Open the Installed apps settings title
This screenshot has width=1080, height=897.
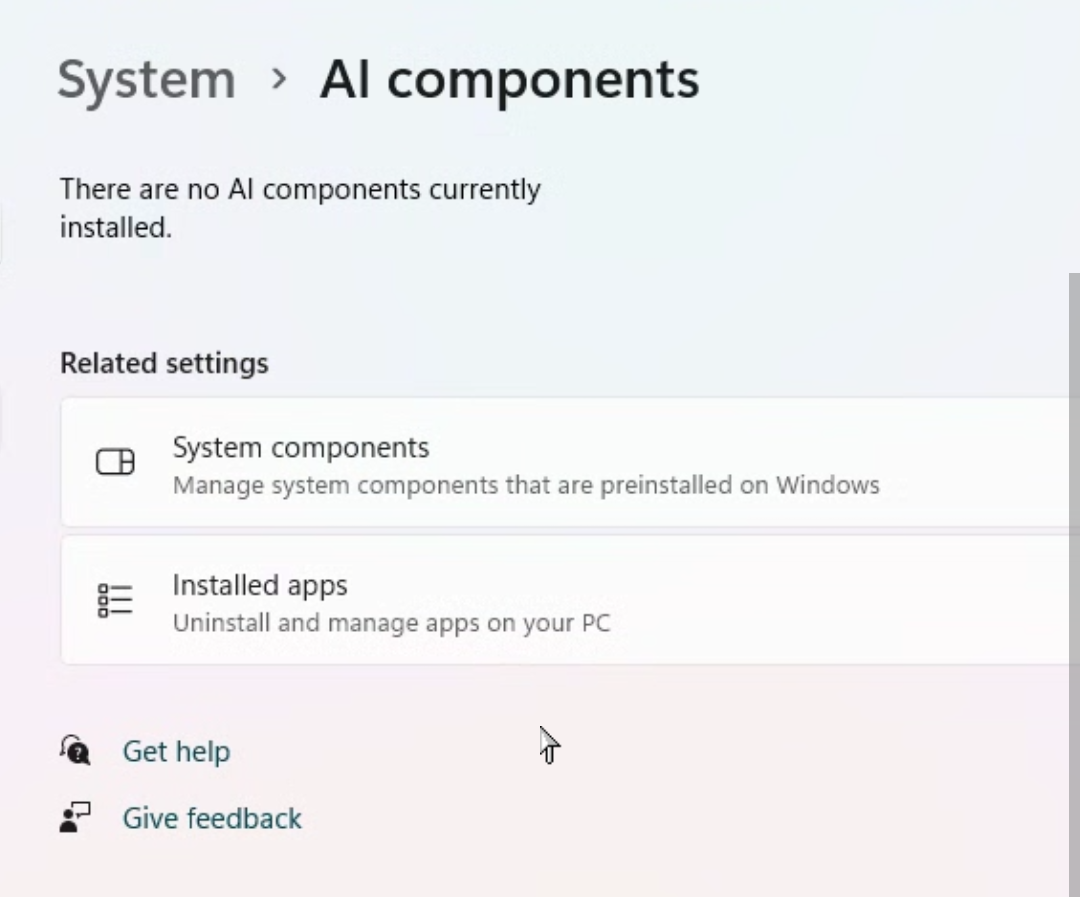pyautogui.click(x=260, y=585)
